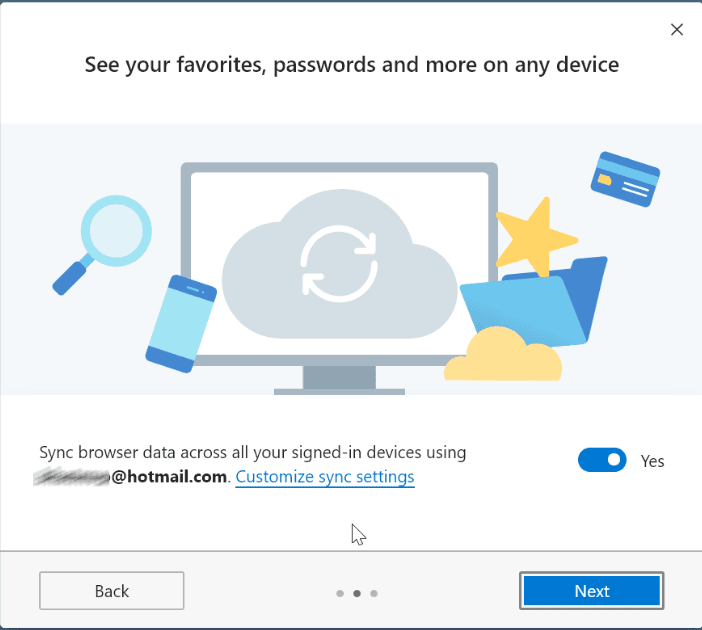702x630 pixels.
Task: Go back with the Back button
Action: coord(112,591)
